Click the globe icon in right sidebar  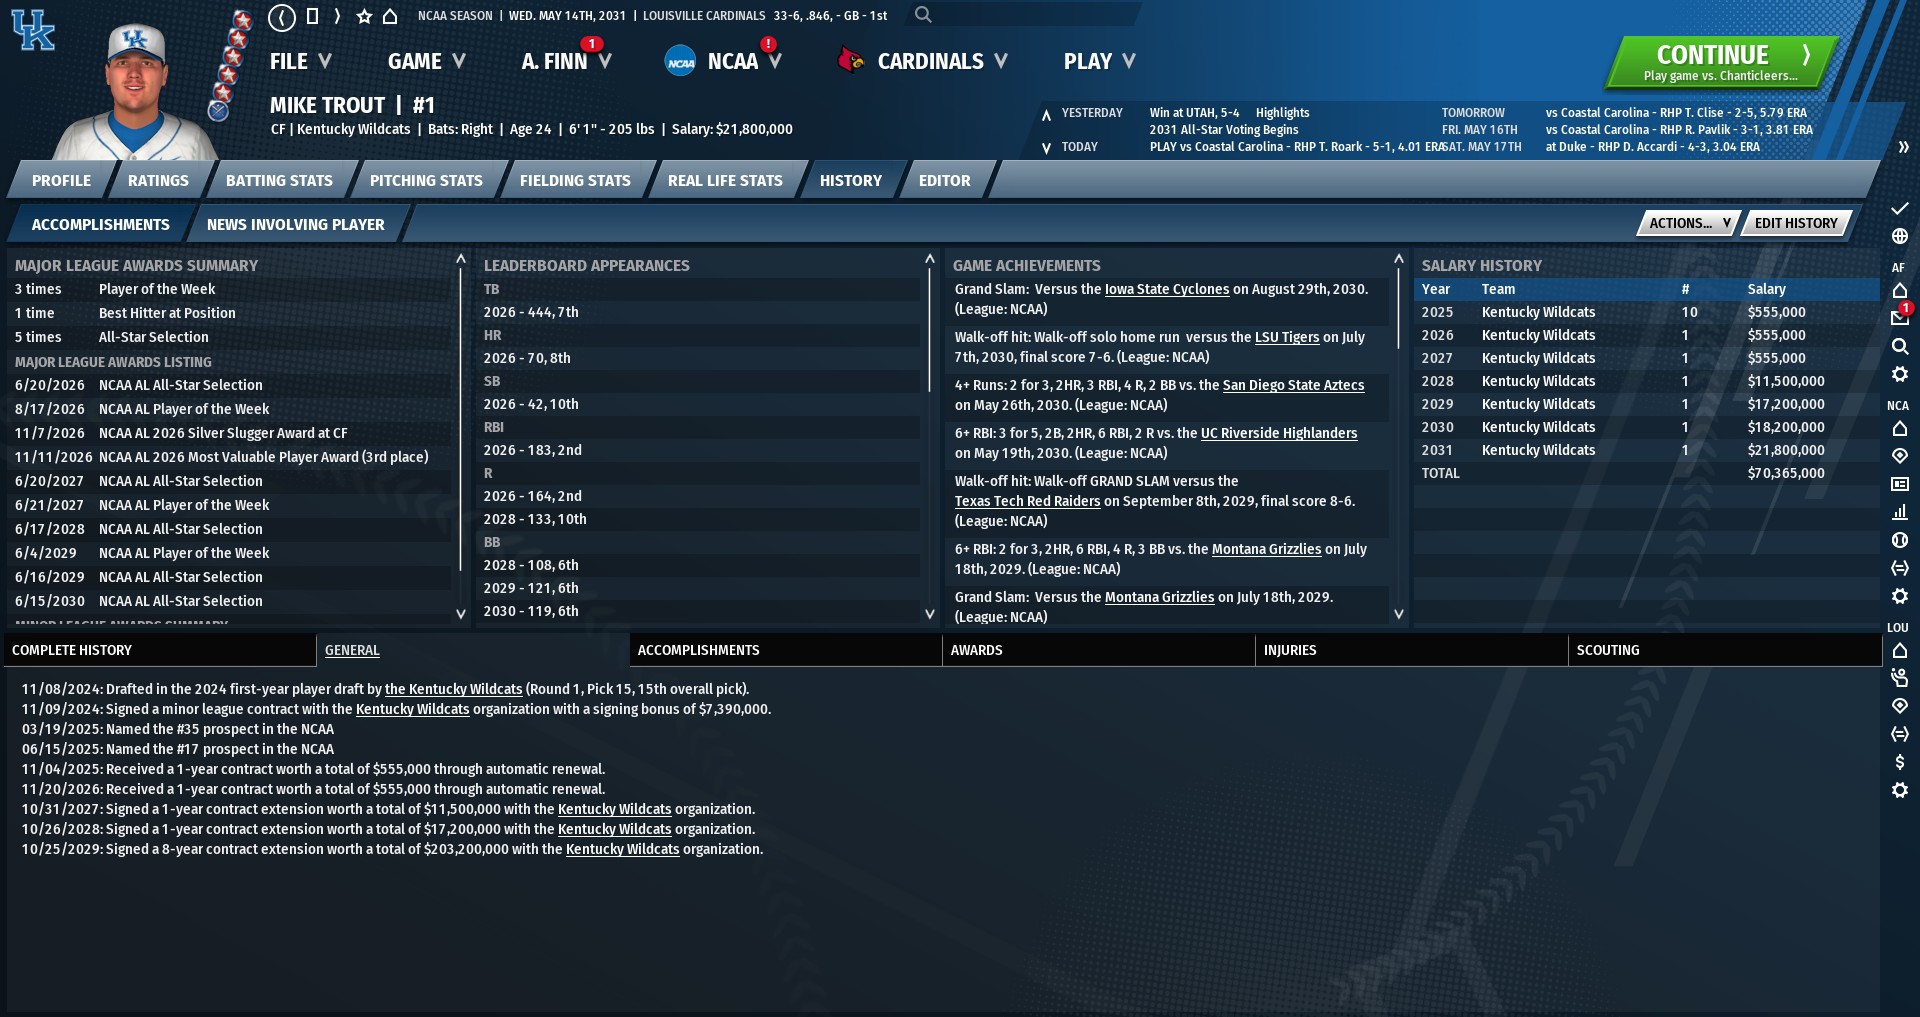click(x=1900, y=236)
